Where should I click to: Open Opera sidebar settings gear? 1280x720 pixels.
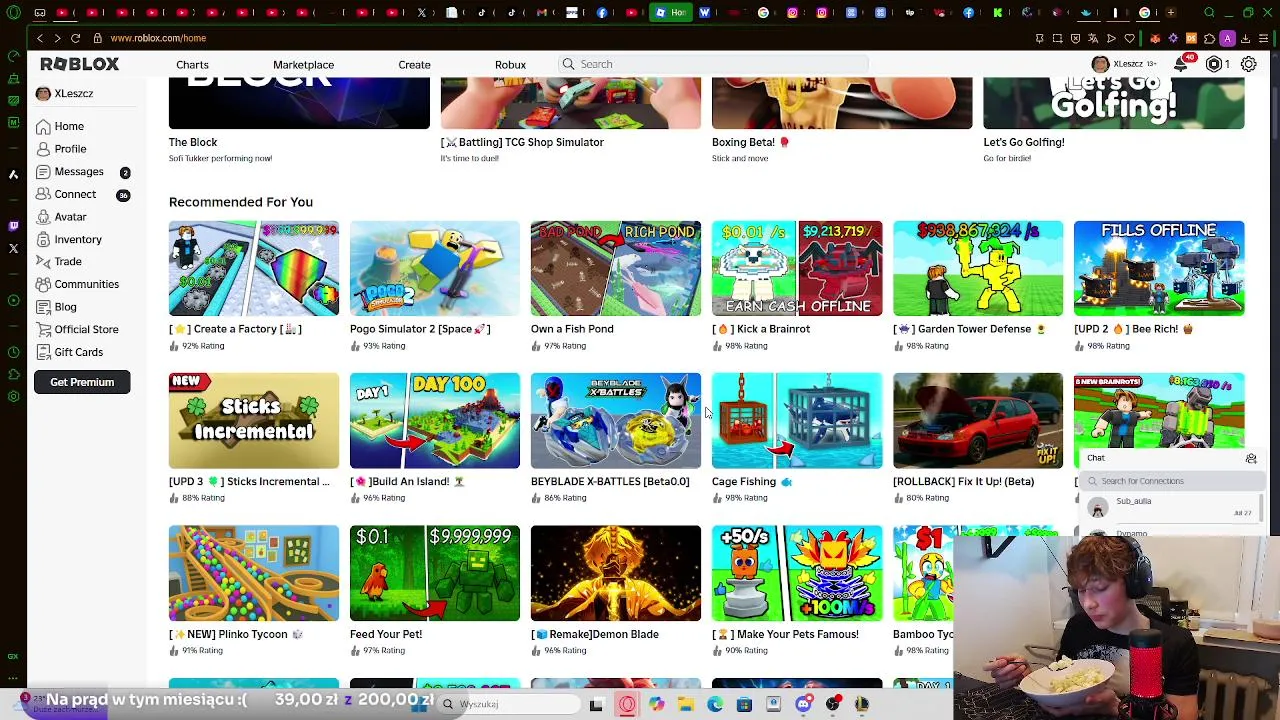(13, 397)
